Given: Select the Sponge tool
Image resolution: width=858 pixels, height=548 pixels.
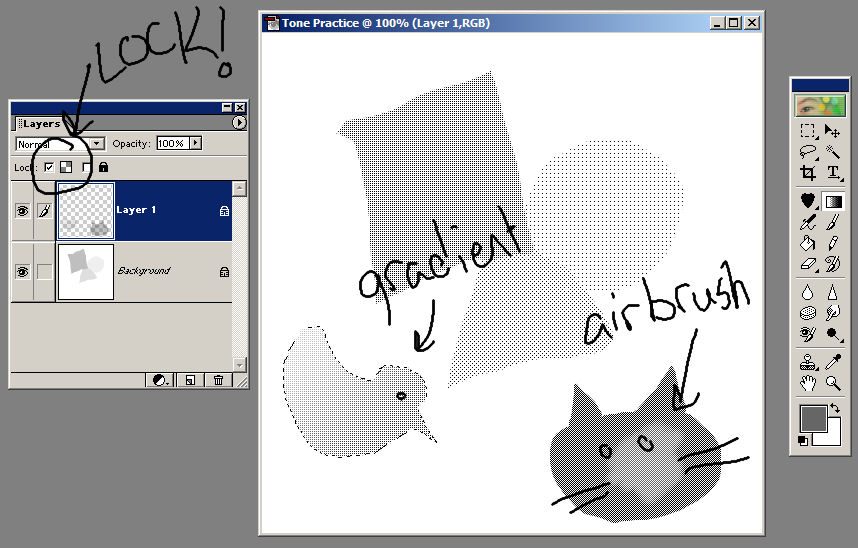Looking at the screenshot, I should coord(807,313).
